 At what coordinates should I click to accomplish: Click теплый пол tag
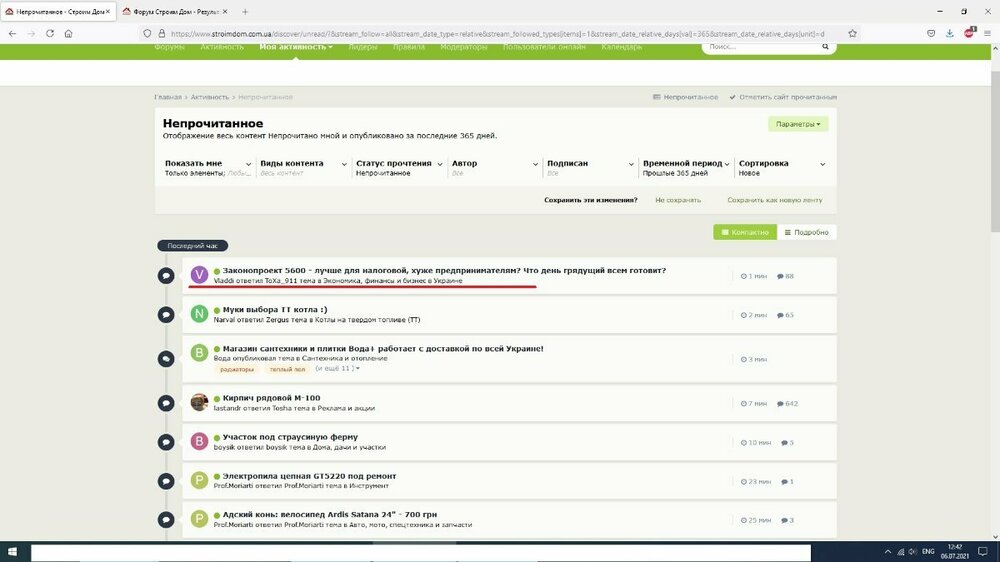pyautogui.click(x=287, y=369)
